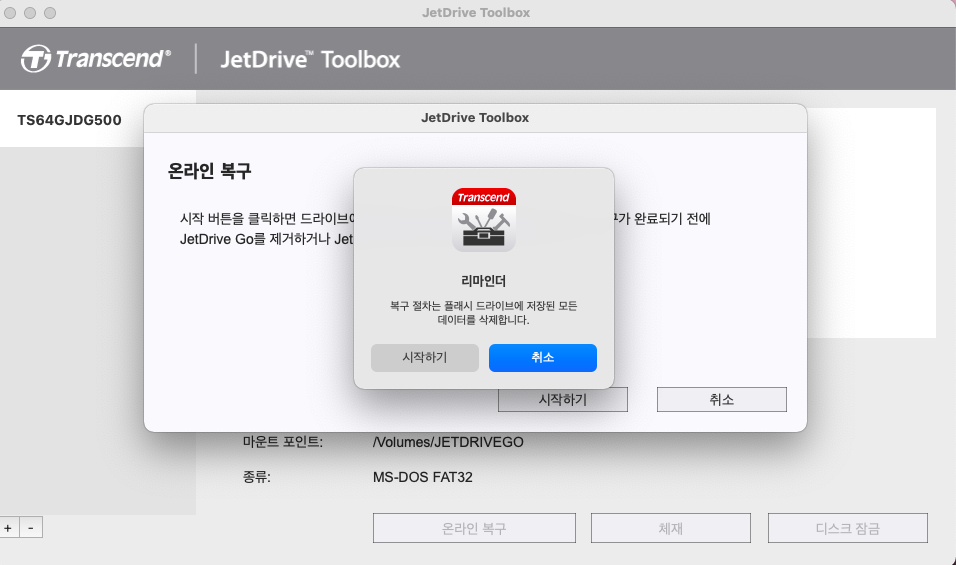Click 취소 button in 온라인 복구 sheet
The image size is (956, 565).
[721, 400]
